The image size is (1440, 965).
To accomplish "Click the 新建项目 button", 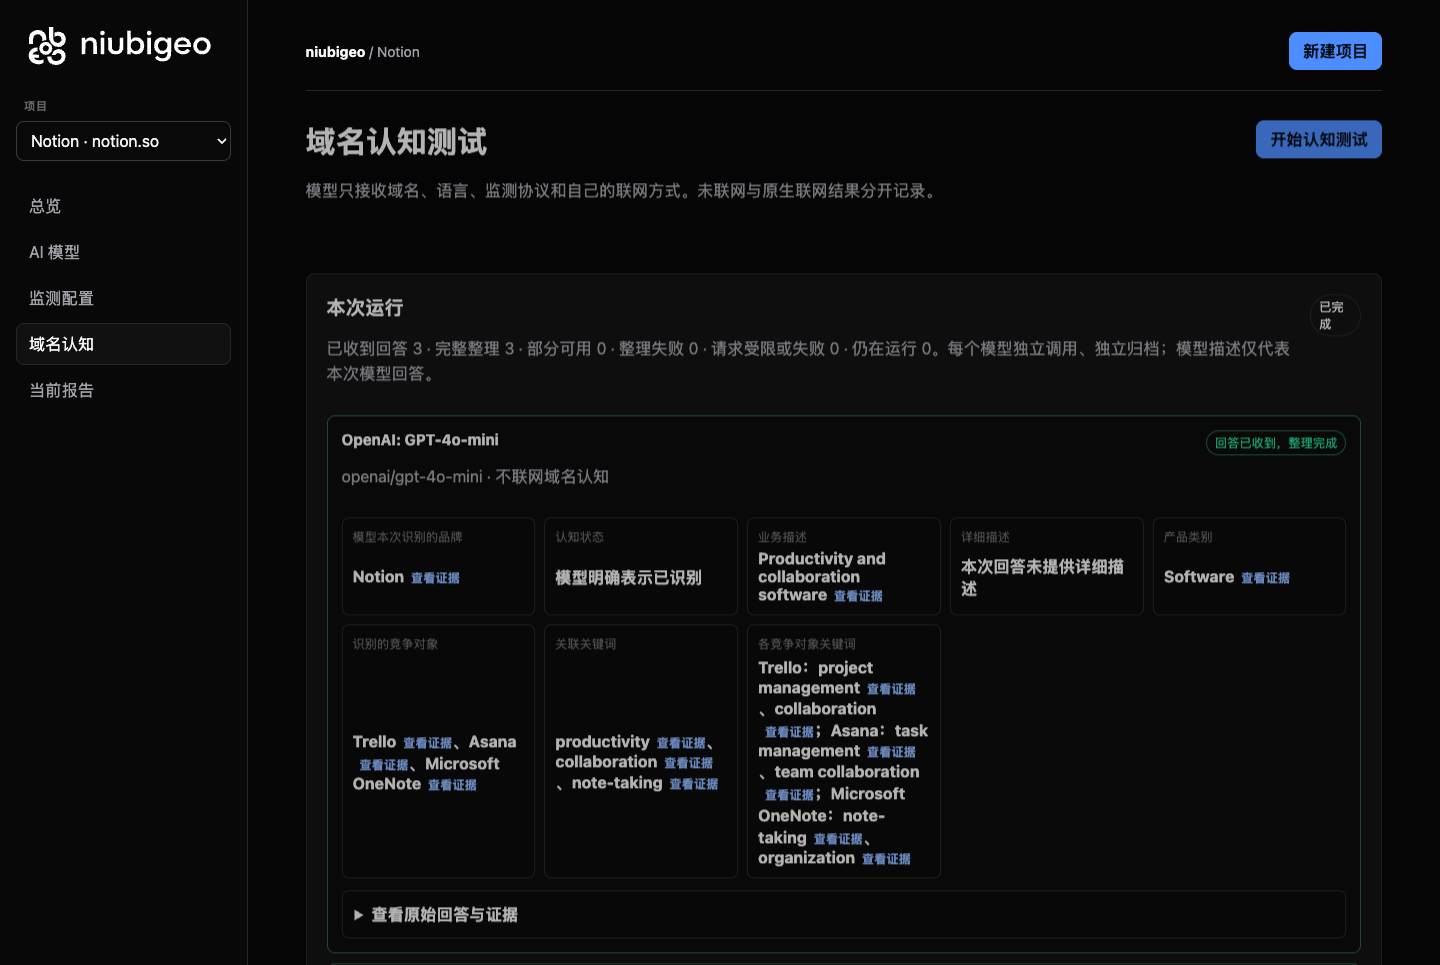I will 1335,51.
